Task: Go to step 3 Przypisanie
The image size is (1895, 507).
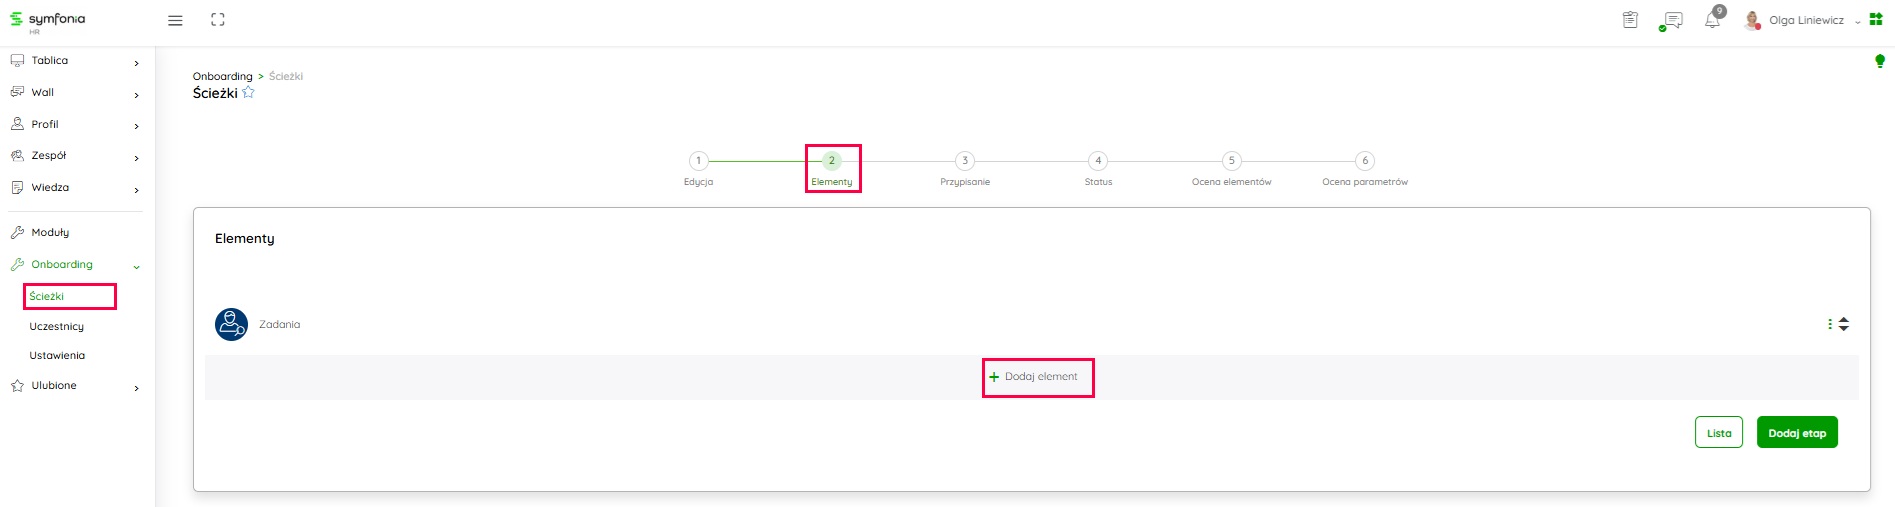Action: 964,161
